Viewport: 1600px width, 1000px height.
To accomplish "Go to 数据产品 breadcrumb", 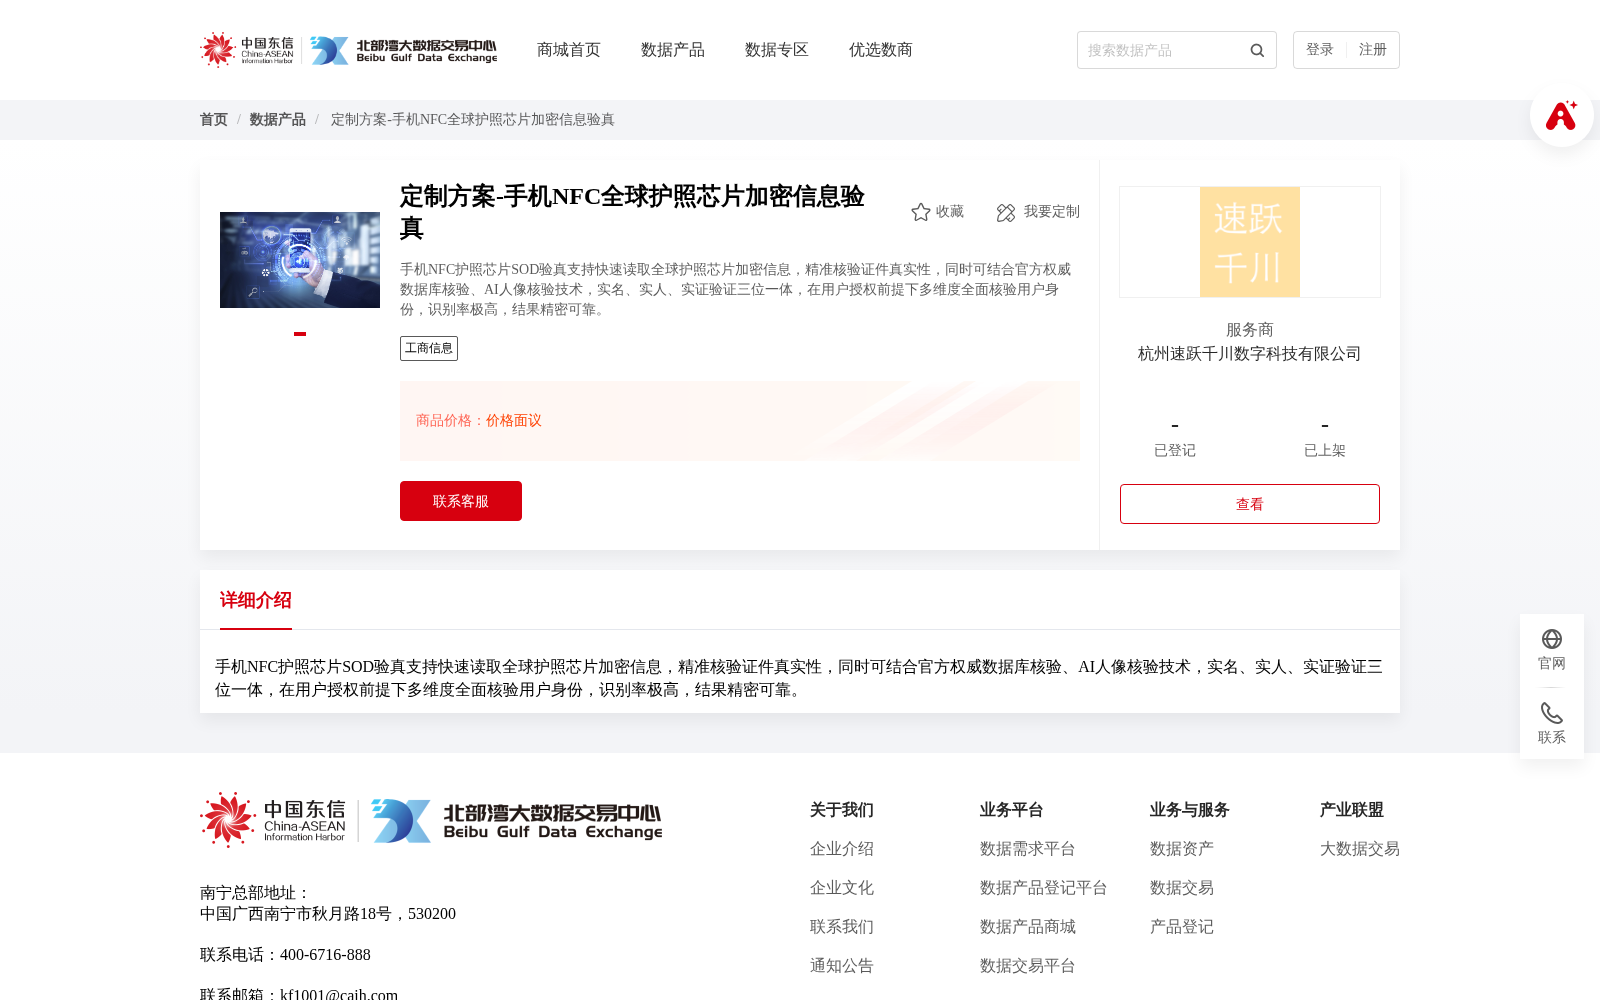I will [278, 120].
